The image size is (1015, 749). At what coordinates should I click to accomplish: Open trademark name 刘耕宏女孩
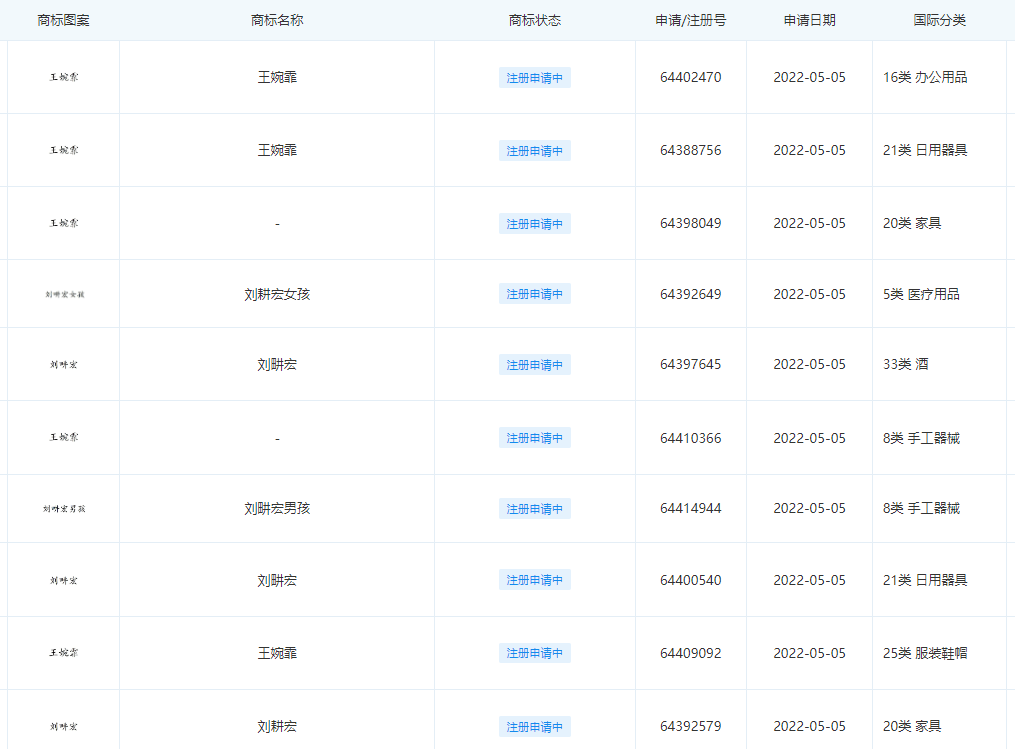coord(277,295)
